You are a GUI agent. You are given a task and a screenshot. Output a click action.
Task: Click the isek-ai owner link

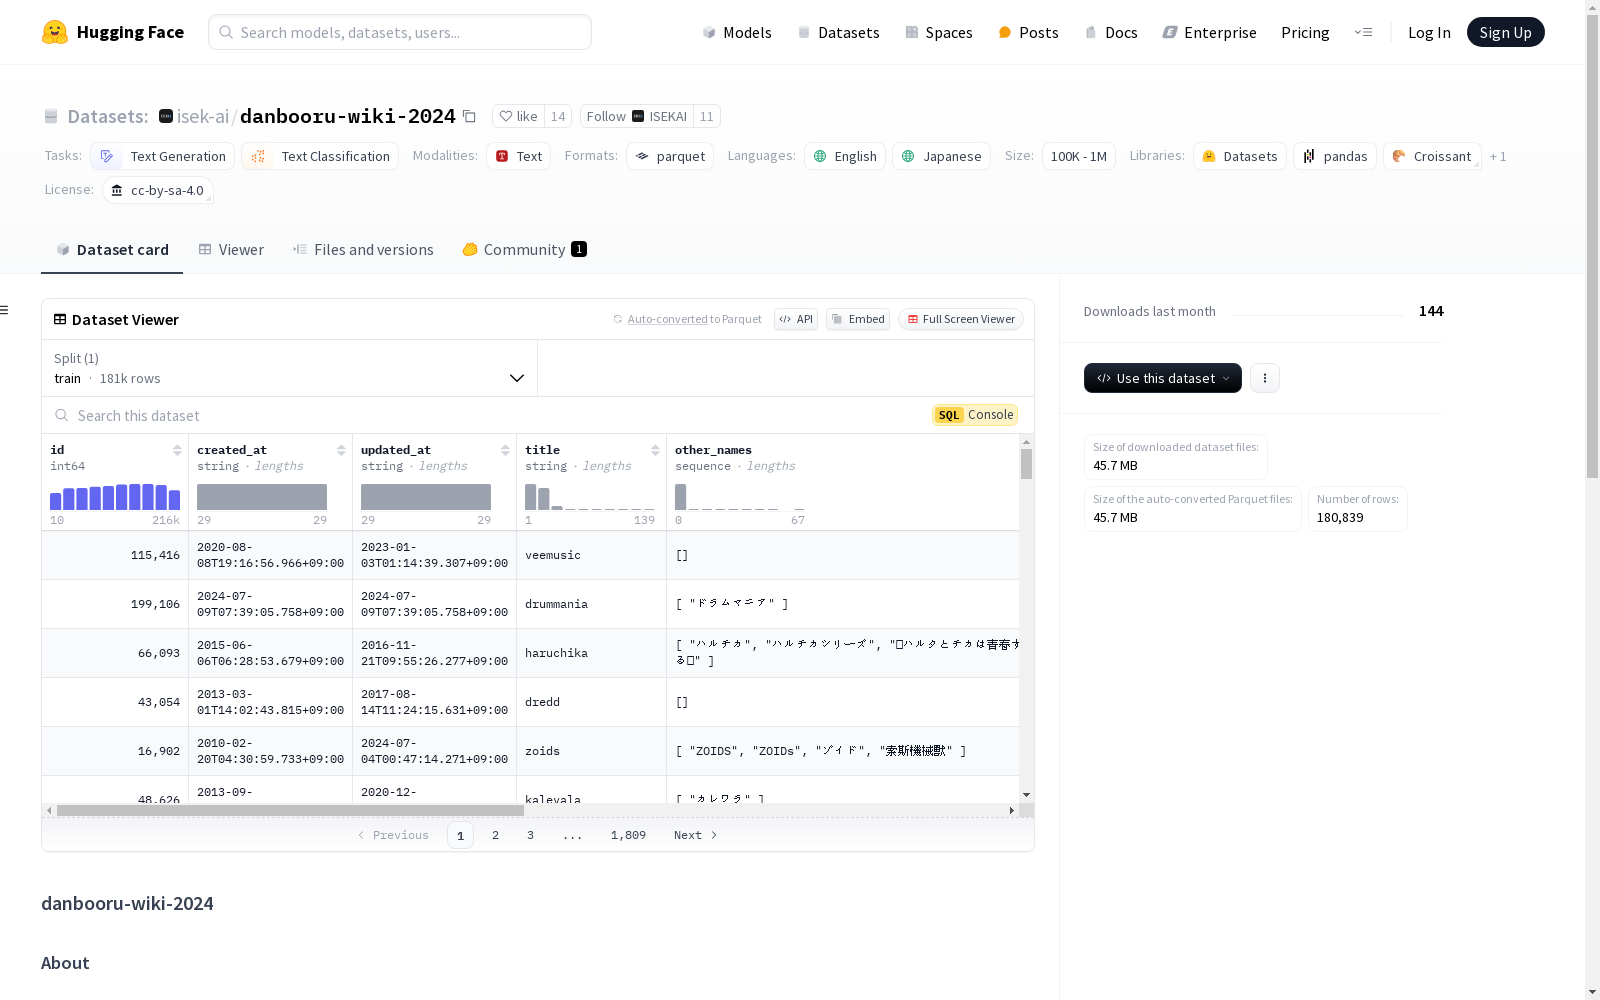[x=203, y=116]
